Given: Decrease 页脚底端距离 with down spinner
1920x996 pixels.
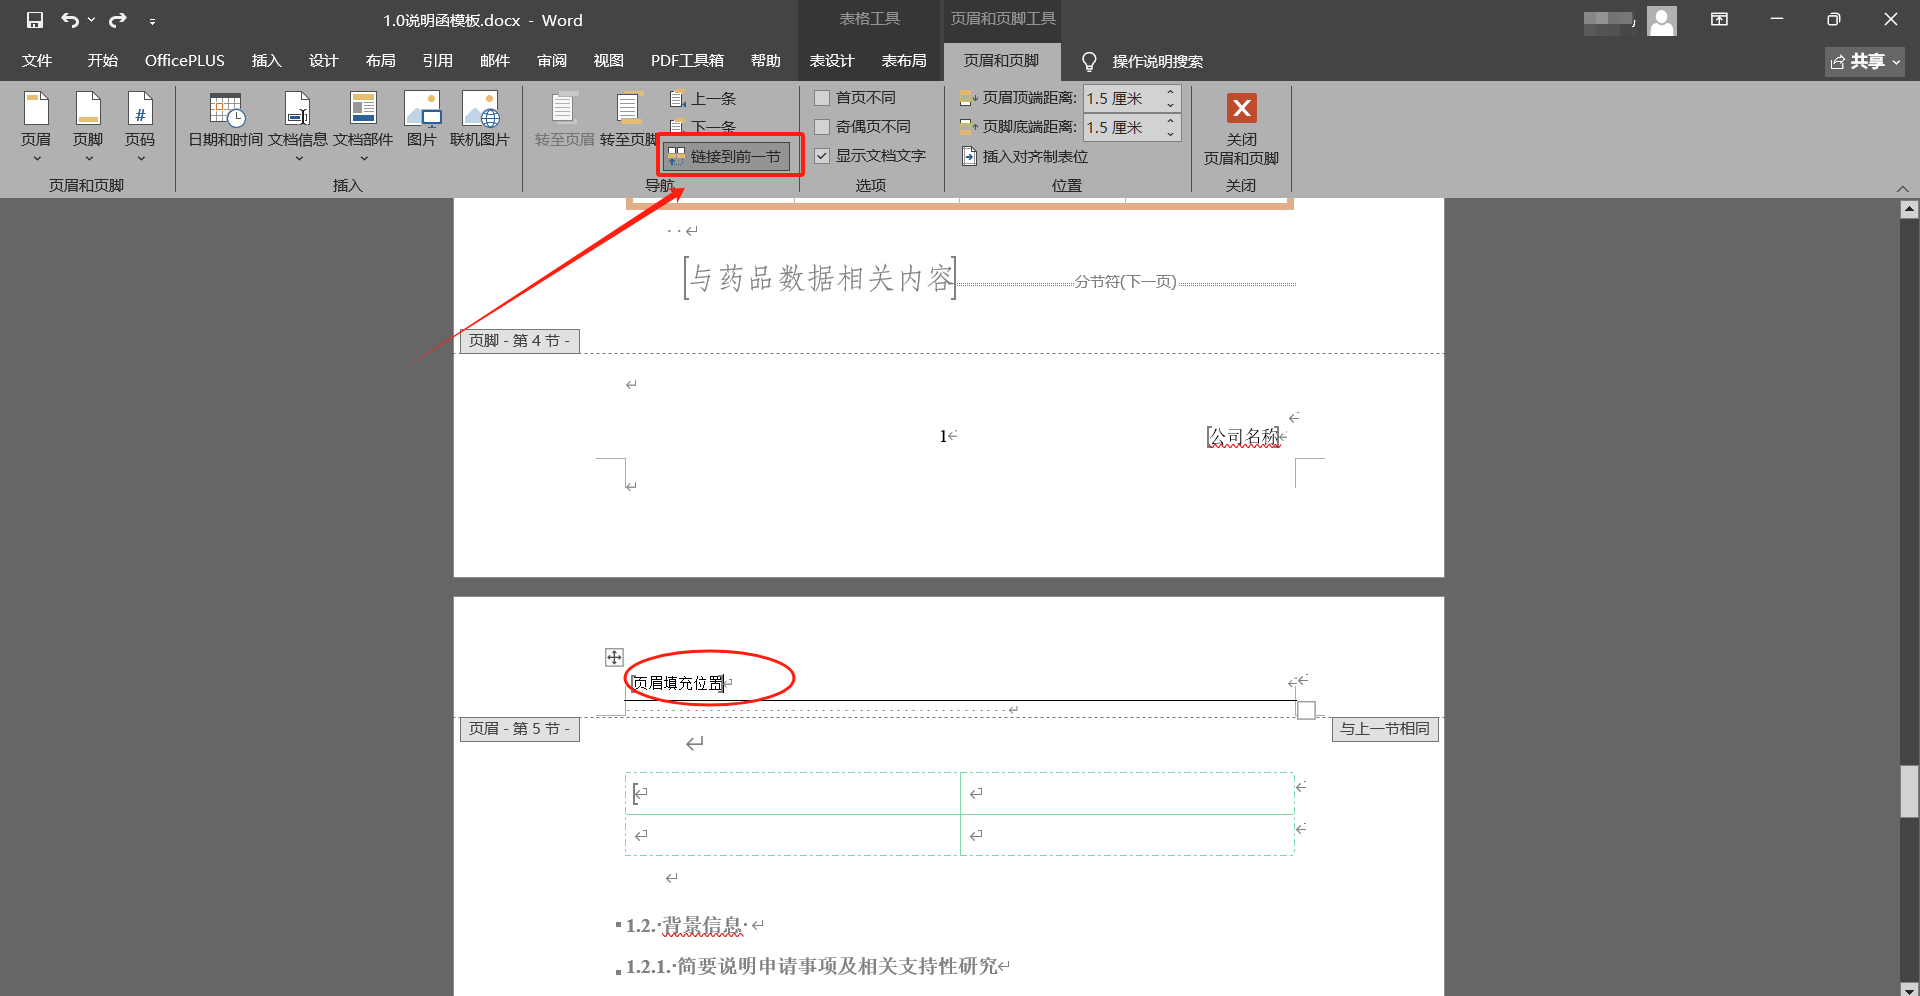Looking at the screenshot, I should tap(1171, 134).
